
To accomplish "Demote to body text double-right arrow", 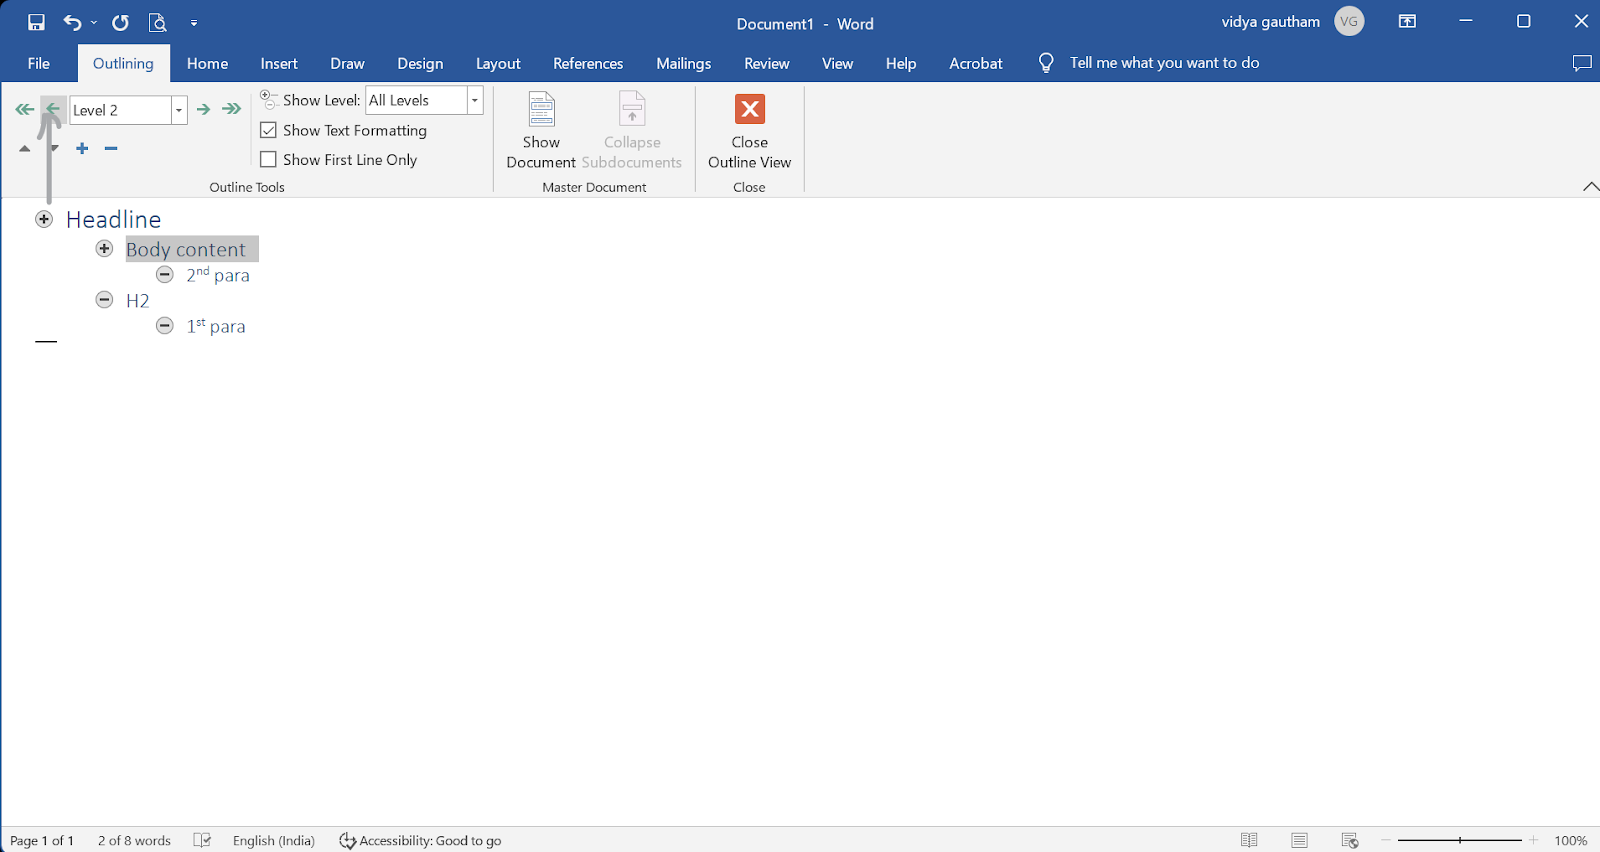I will coord(232,109).
